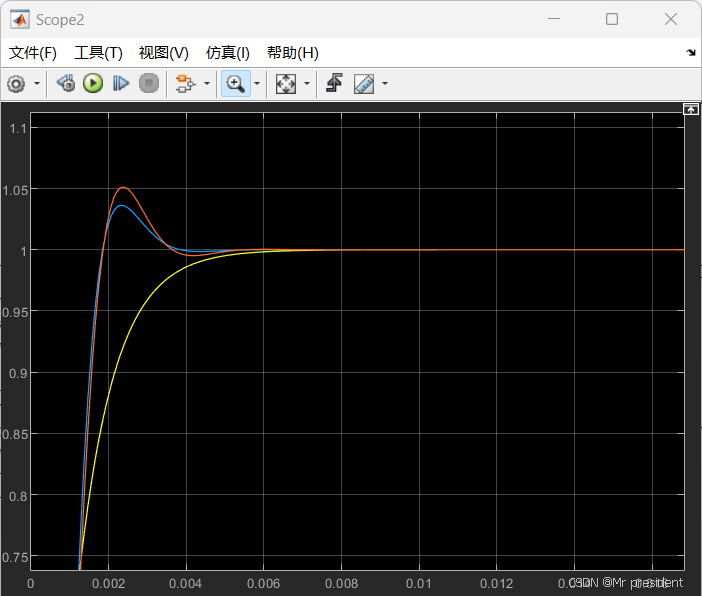Expand the highlight block dropdown arrow

coord(207,83)
